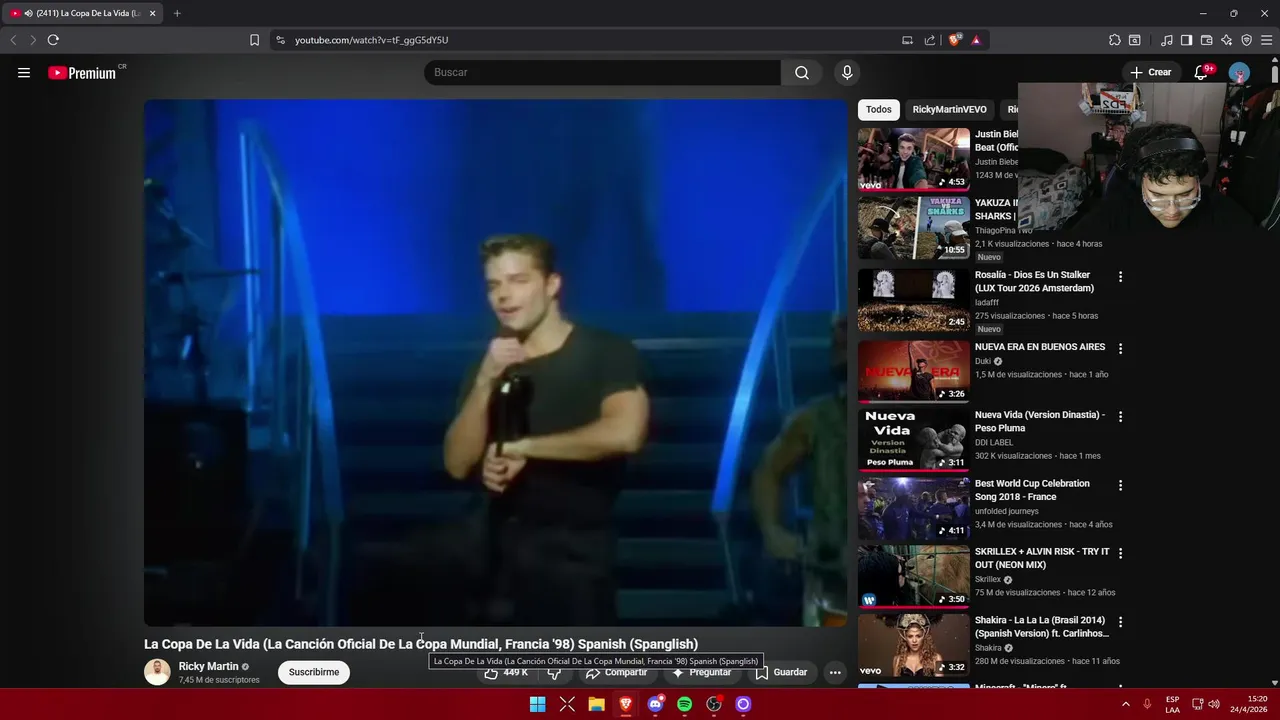The height and width of the screenshot is (720, 1280).
Task: Open volume control in system tray
Action: coord(1214,704)
